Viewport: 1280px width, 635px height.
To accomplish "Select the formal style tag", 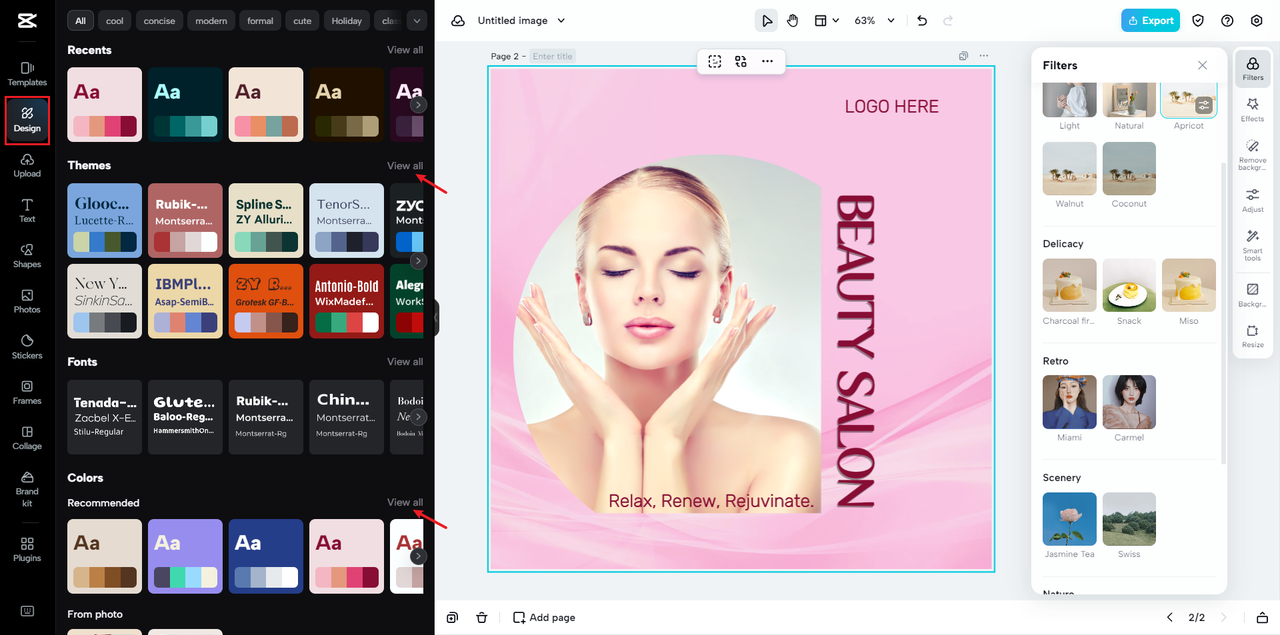I will point(260,20).
